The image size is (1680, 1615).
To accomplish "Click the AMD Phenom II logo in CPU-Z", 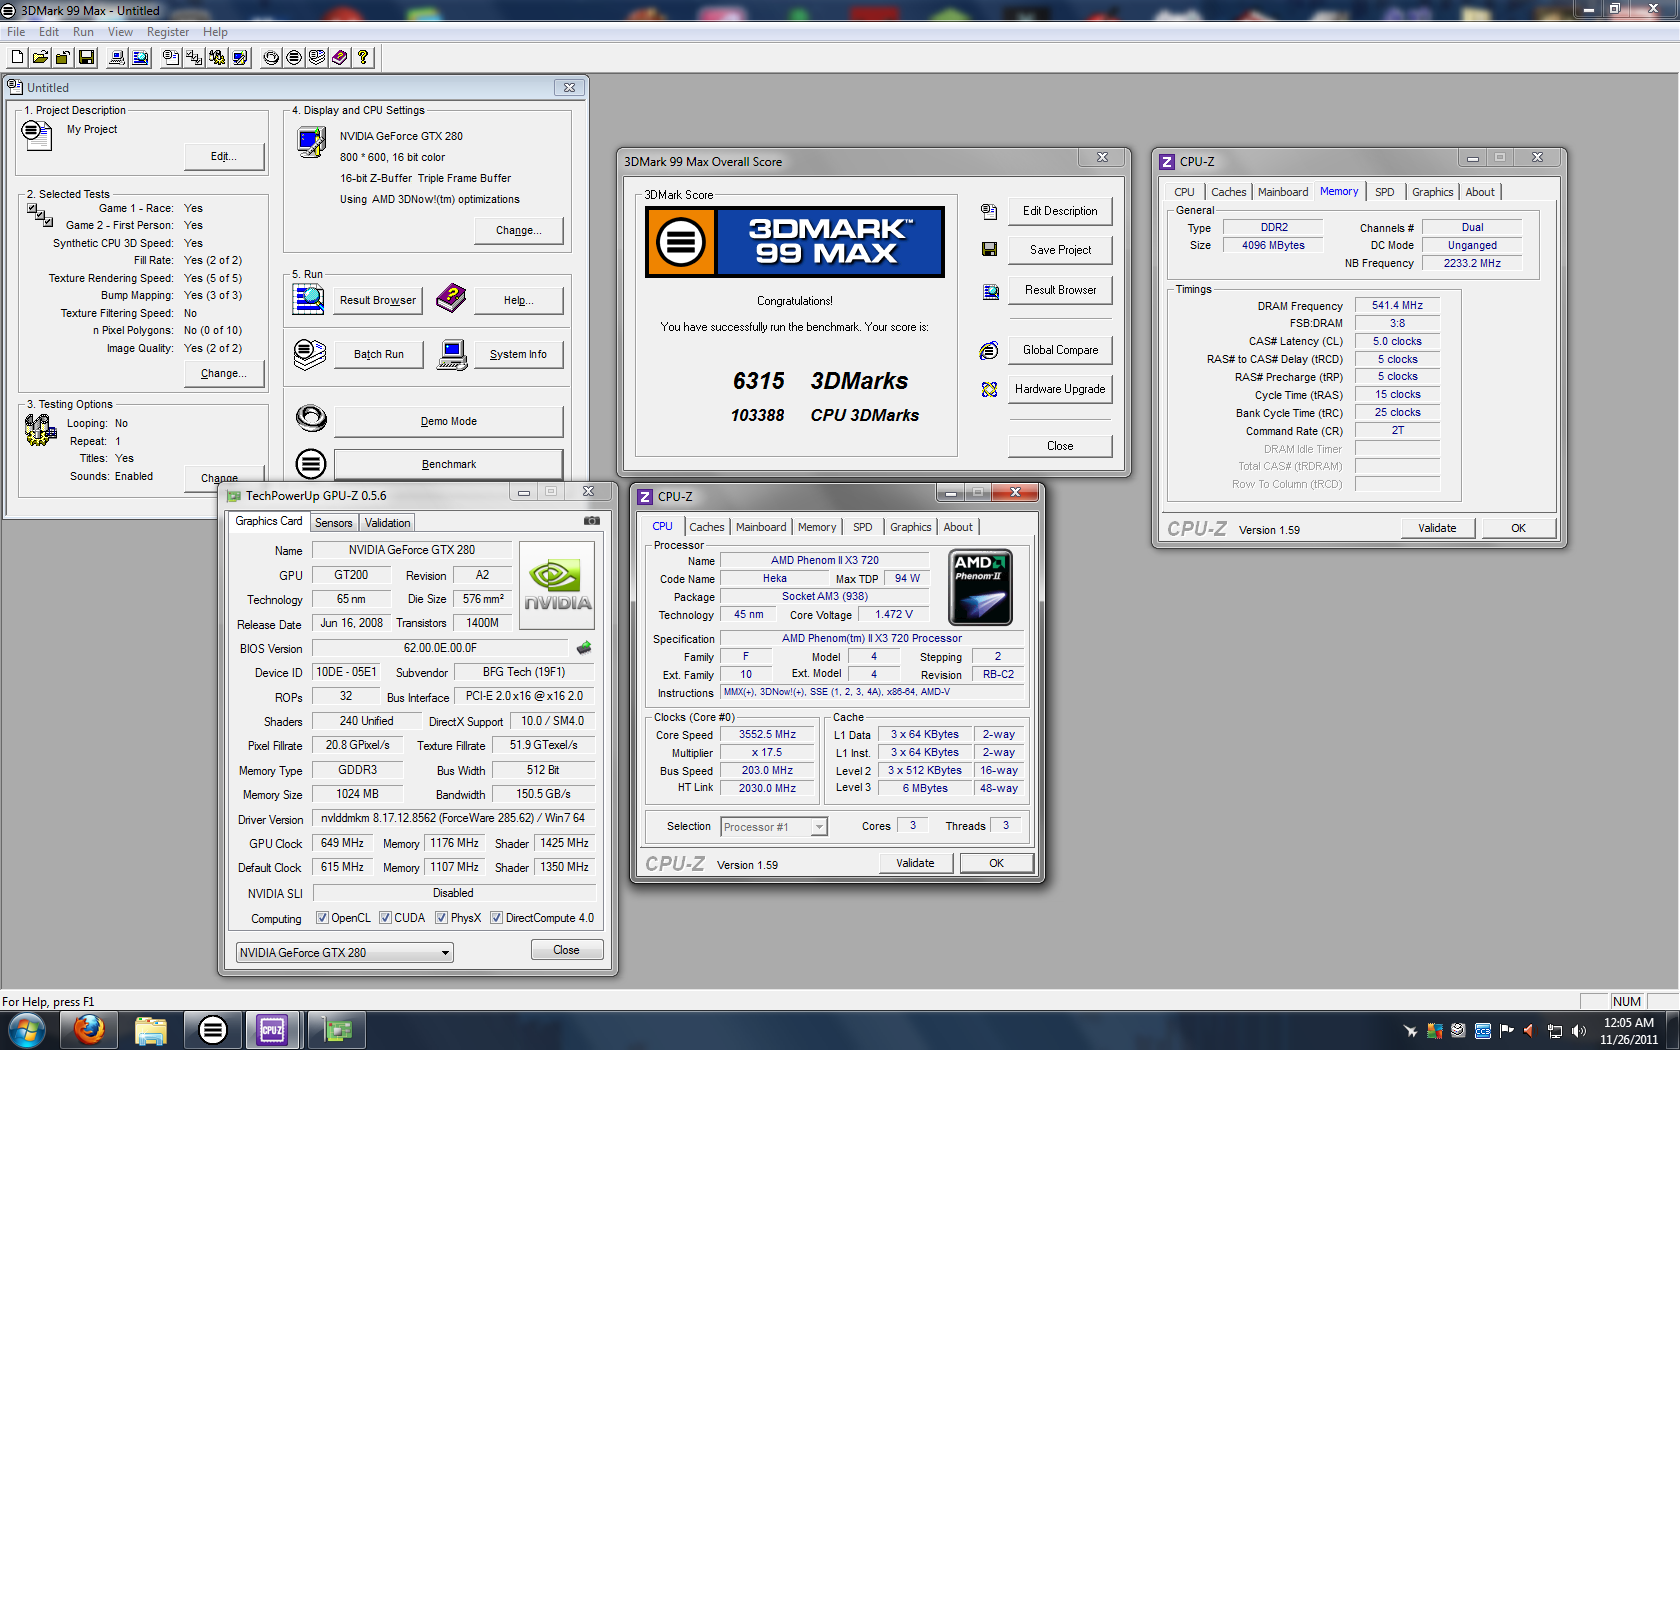I will [980, 588].
